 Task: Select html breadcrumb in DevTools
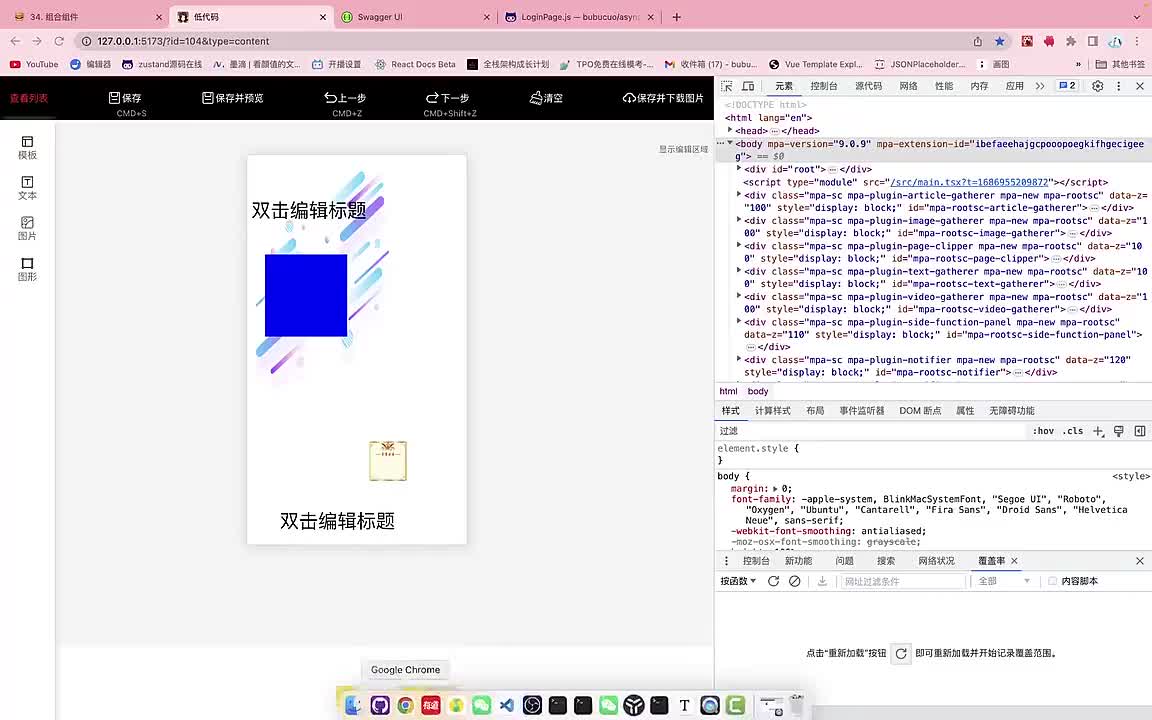click(728, 392)
